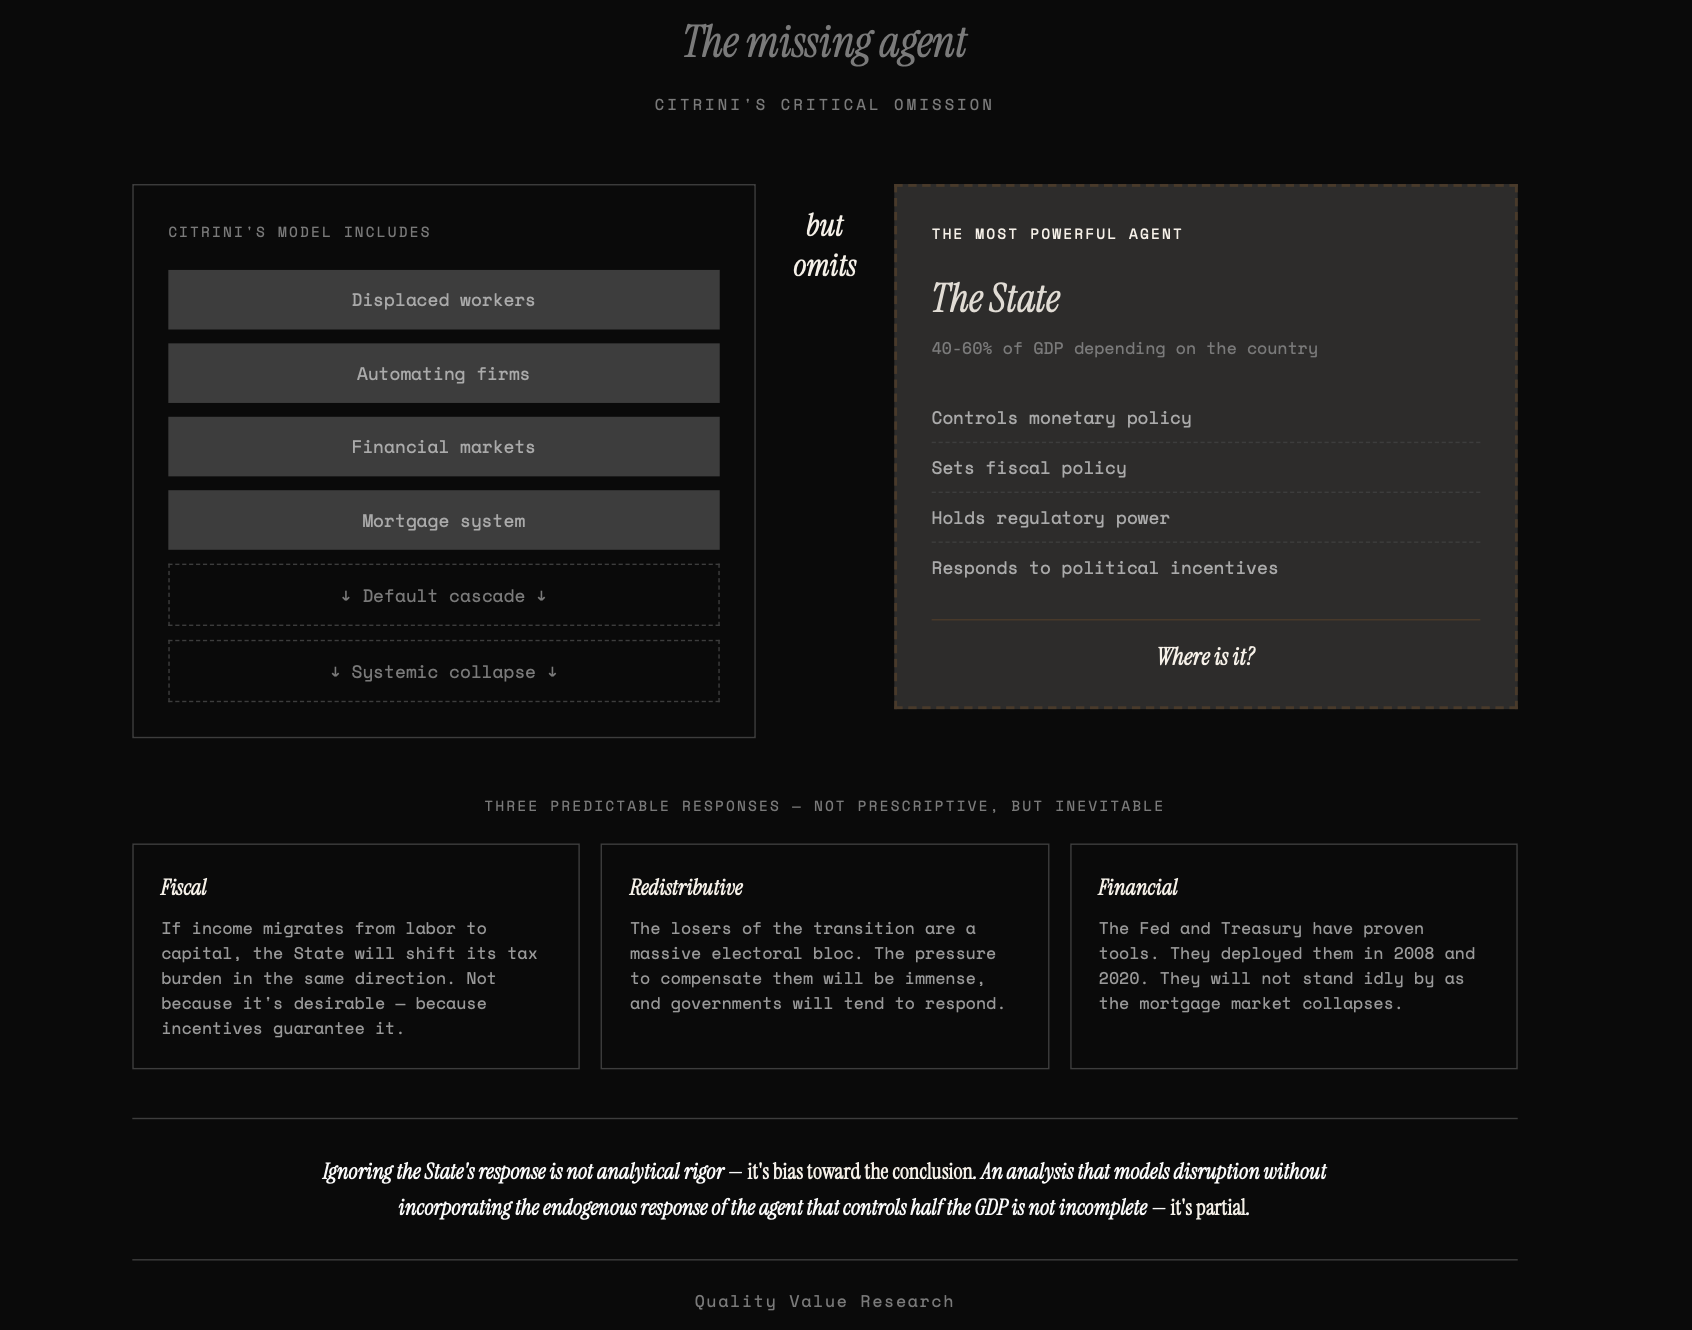Viewport: 1692px width, 1330px height.
Task: Click the "Fiscal" card heading
Action: pyautogui.click(x=184, y=887)
